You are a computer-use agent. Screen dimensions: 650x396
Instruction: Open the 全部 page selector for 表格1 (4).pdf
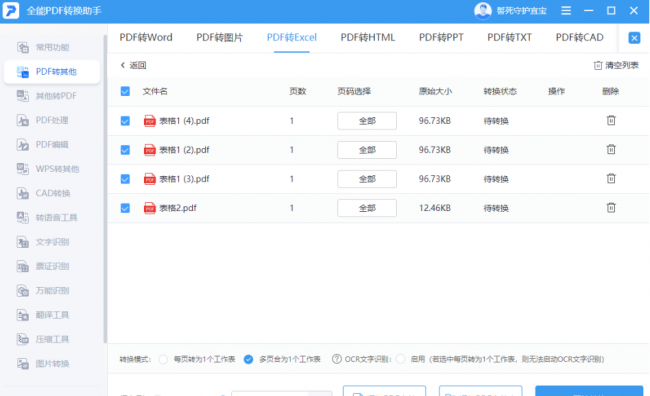click(x=367, y=121)
